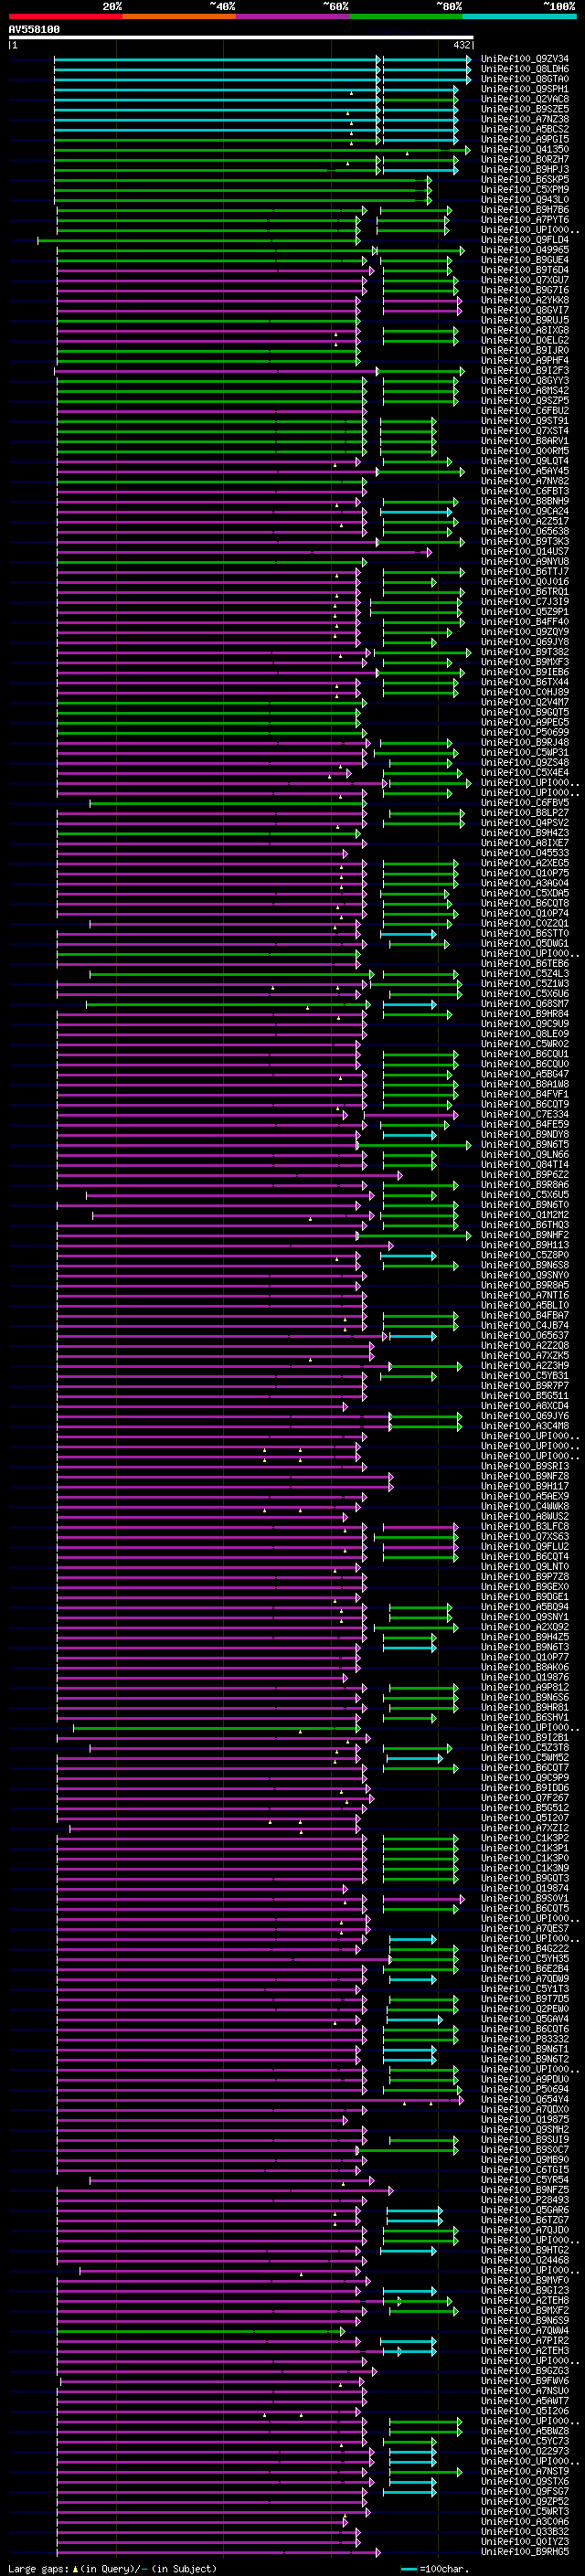This screenshot has width=585, height=2576.
Task: Select the AV558100 query name
Action: pyautogui.click(x=34, y=30)
